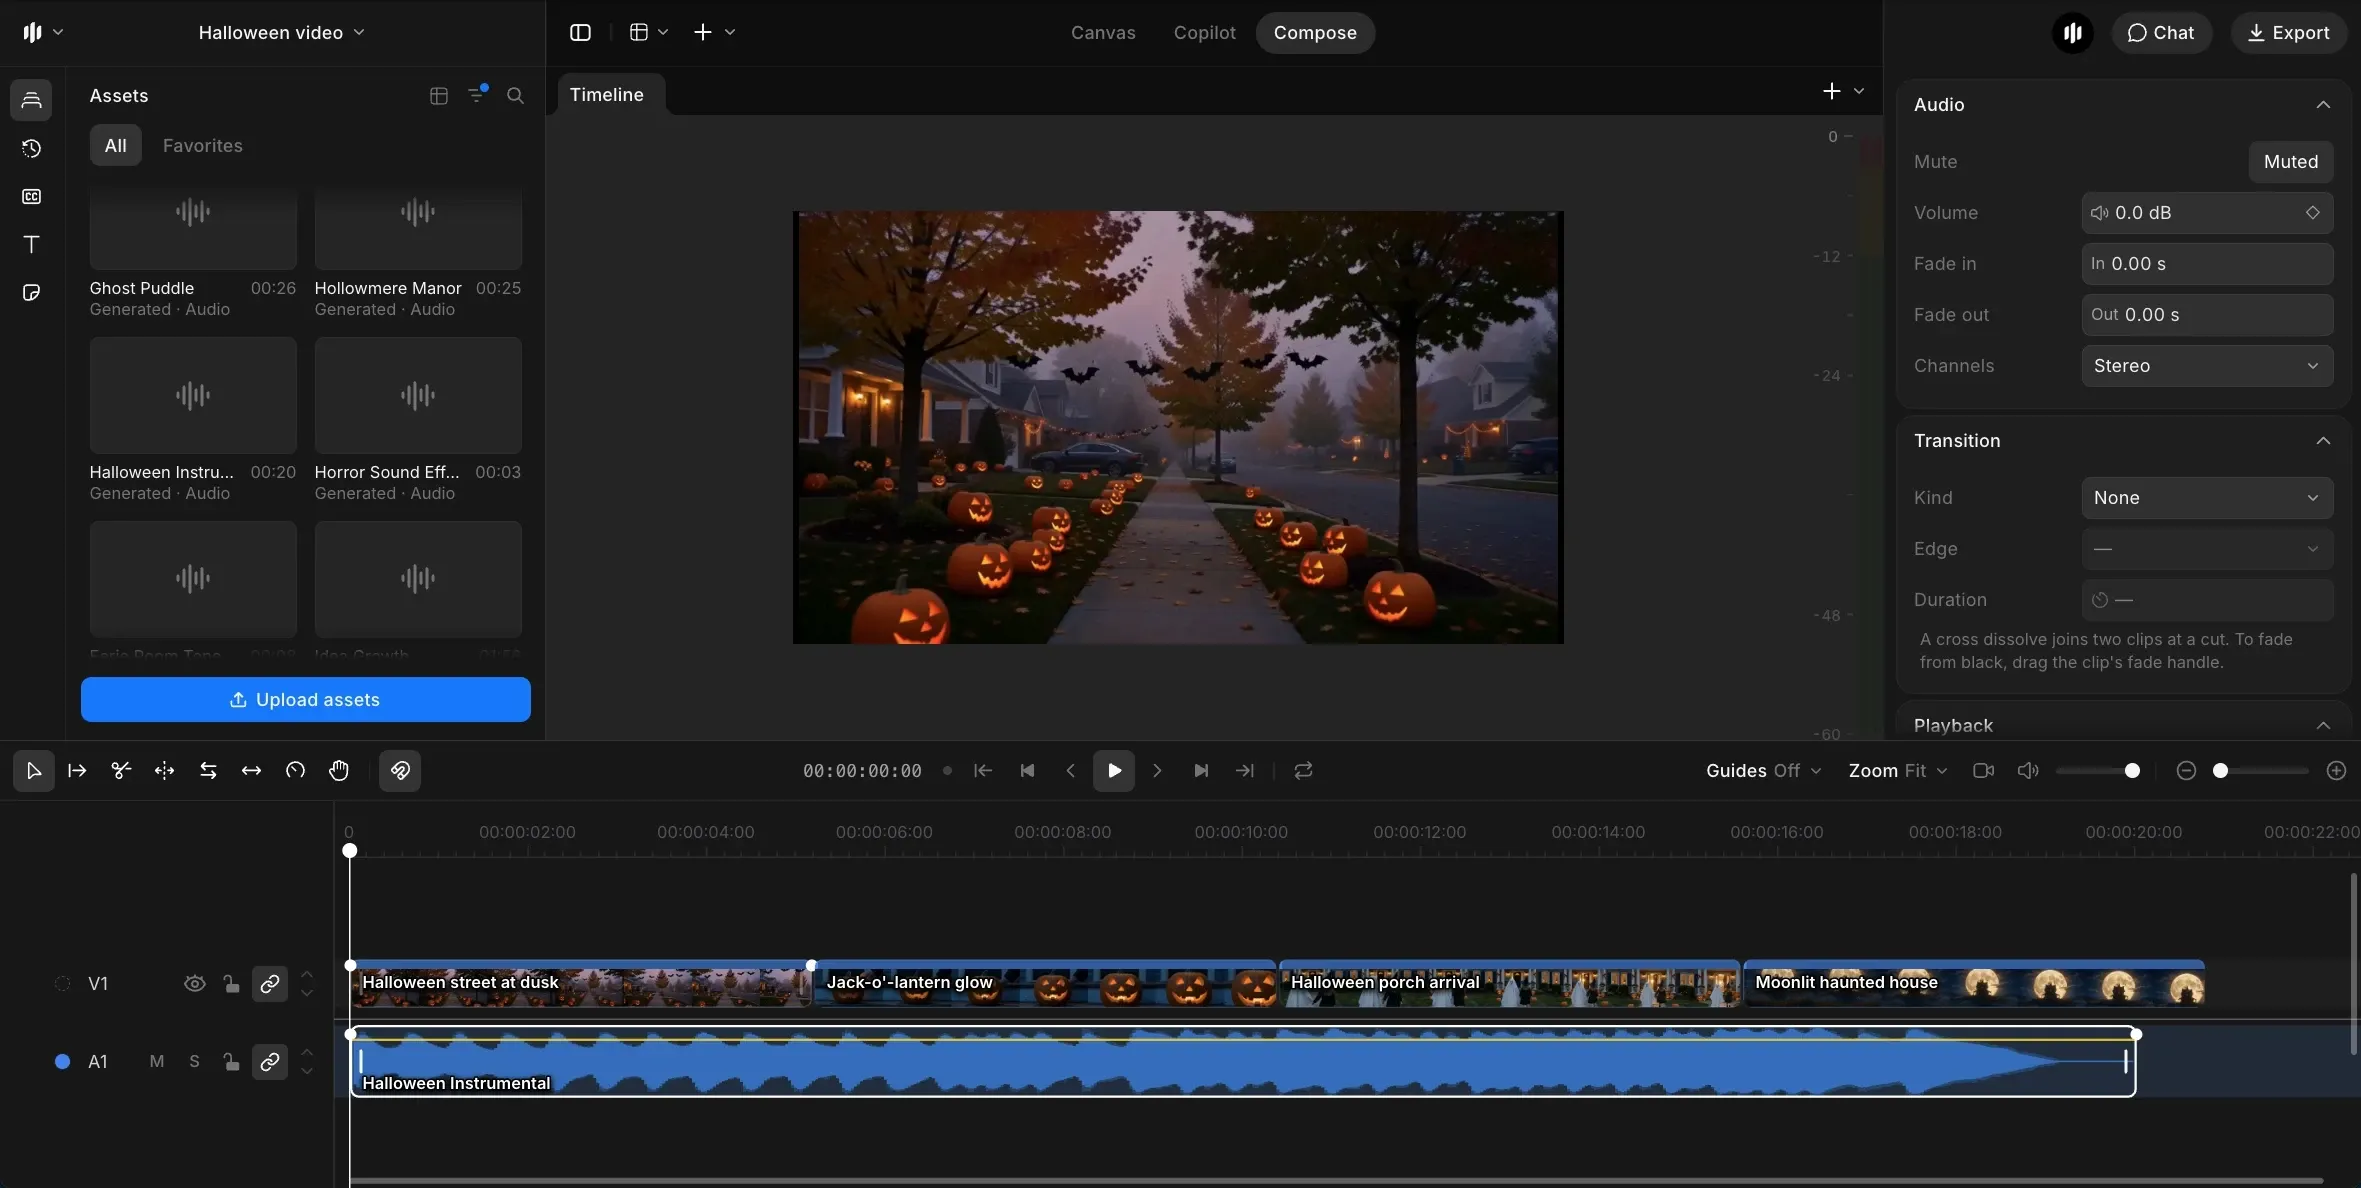Screen dimensions: 2361x1188
Task: Mute the A1 track with M
Action: click(x=157, y=1061)
